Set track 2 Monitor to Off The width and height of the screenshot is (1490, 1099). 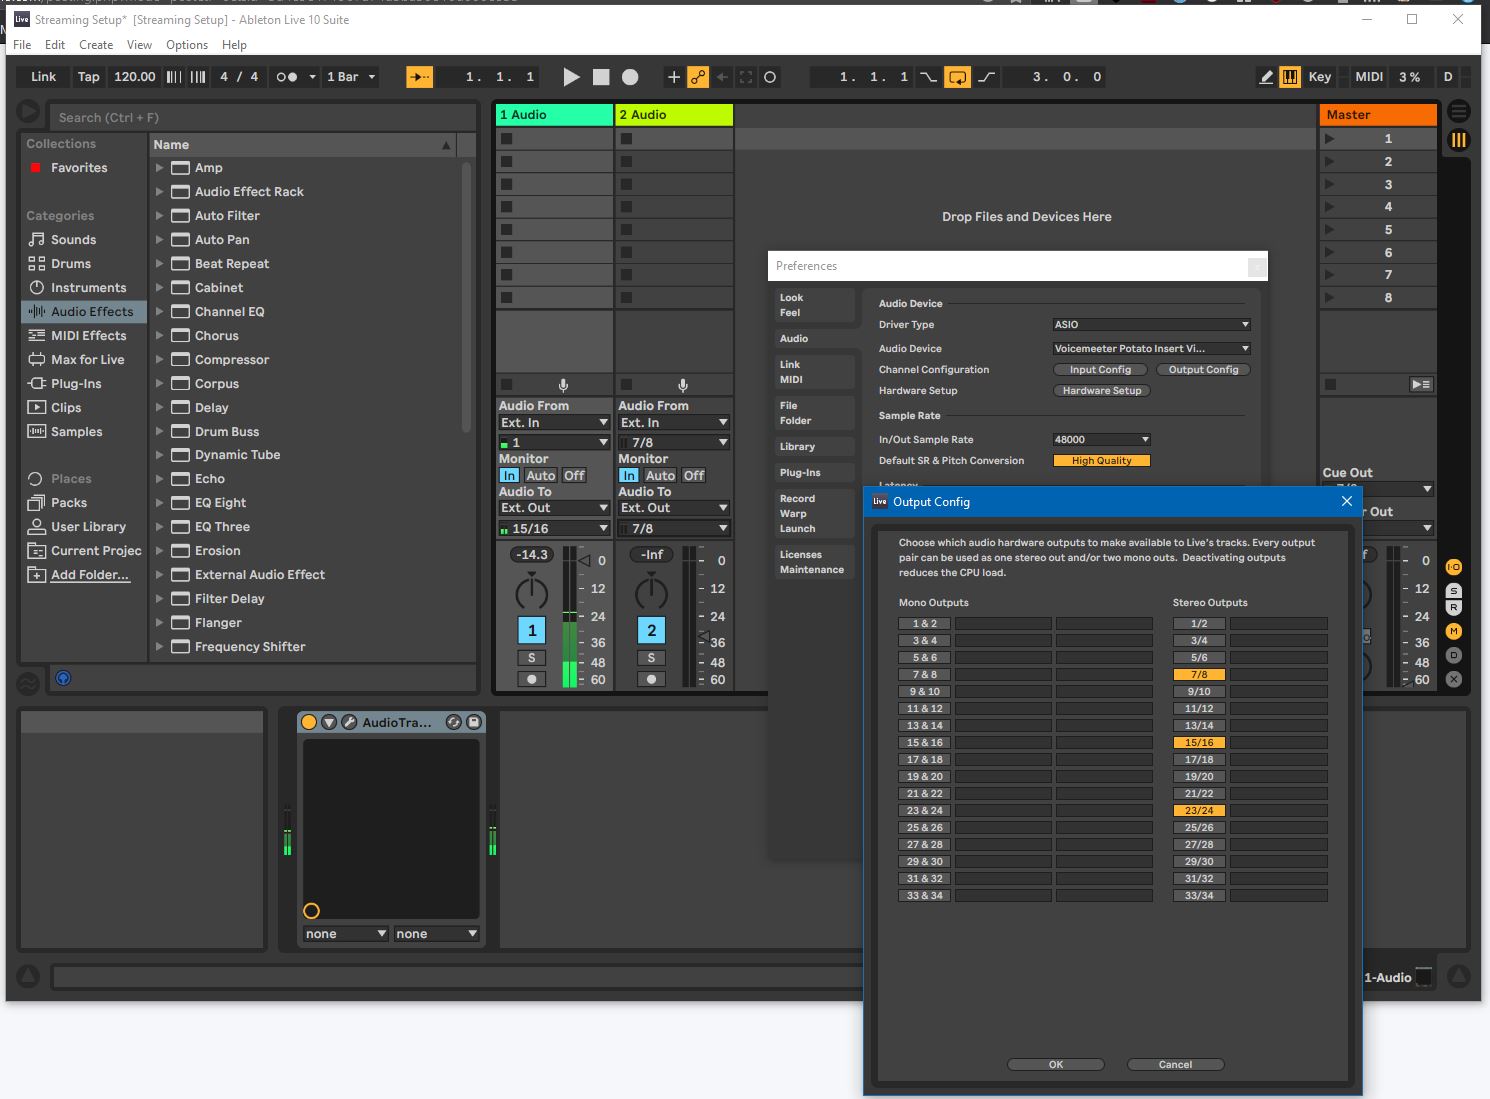pyautogui.click(x=694, y=476)
